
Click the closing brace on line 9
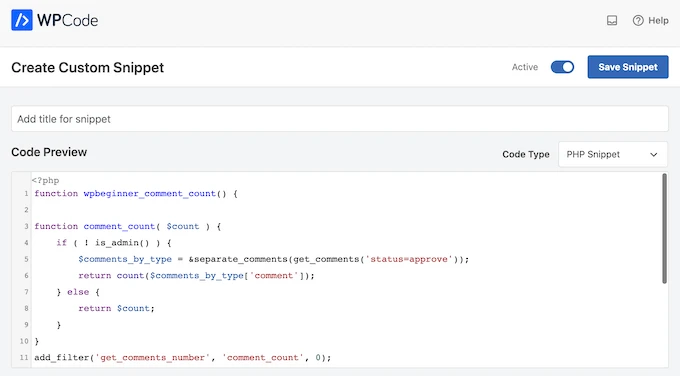[x=59, y=325]
